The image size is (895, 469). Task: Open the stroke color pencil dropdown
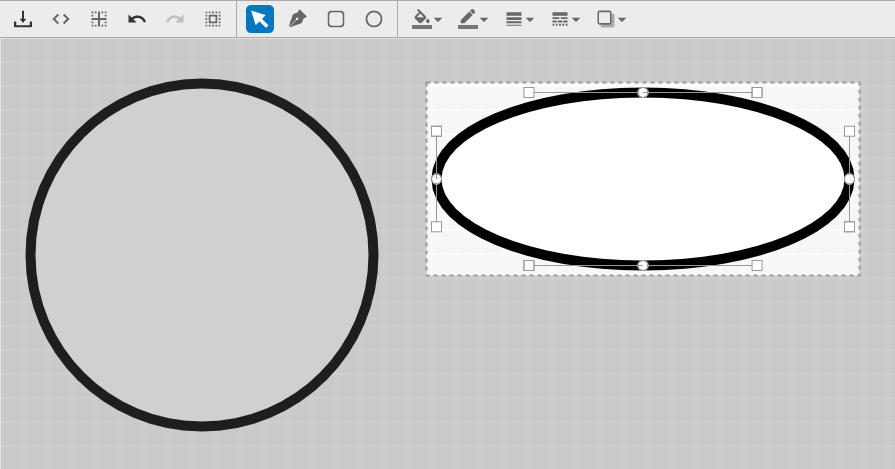pos(473,19)
